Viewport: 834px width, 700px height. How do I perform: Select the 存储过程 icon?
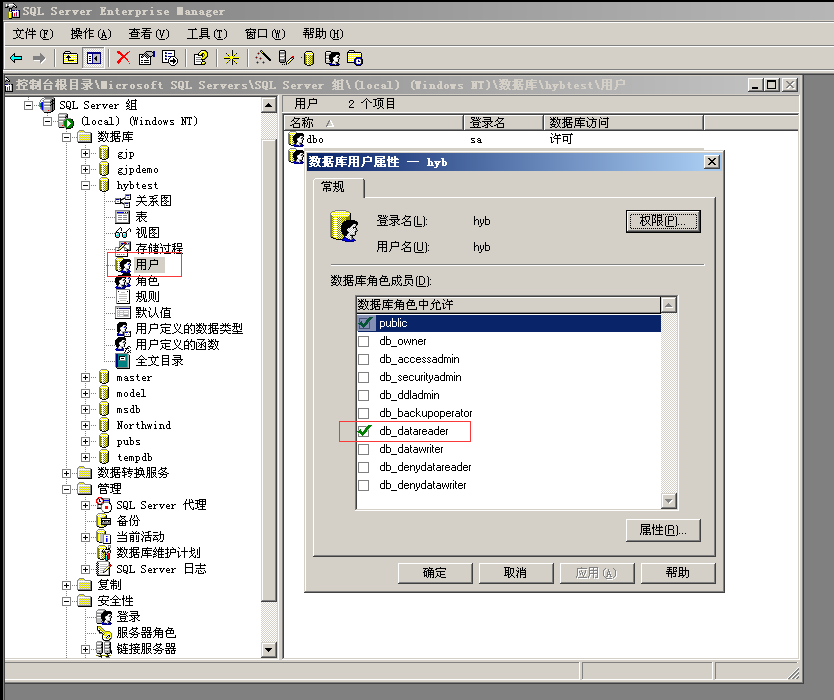point(123,248)
